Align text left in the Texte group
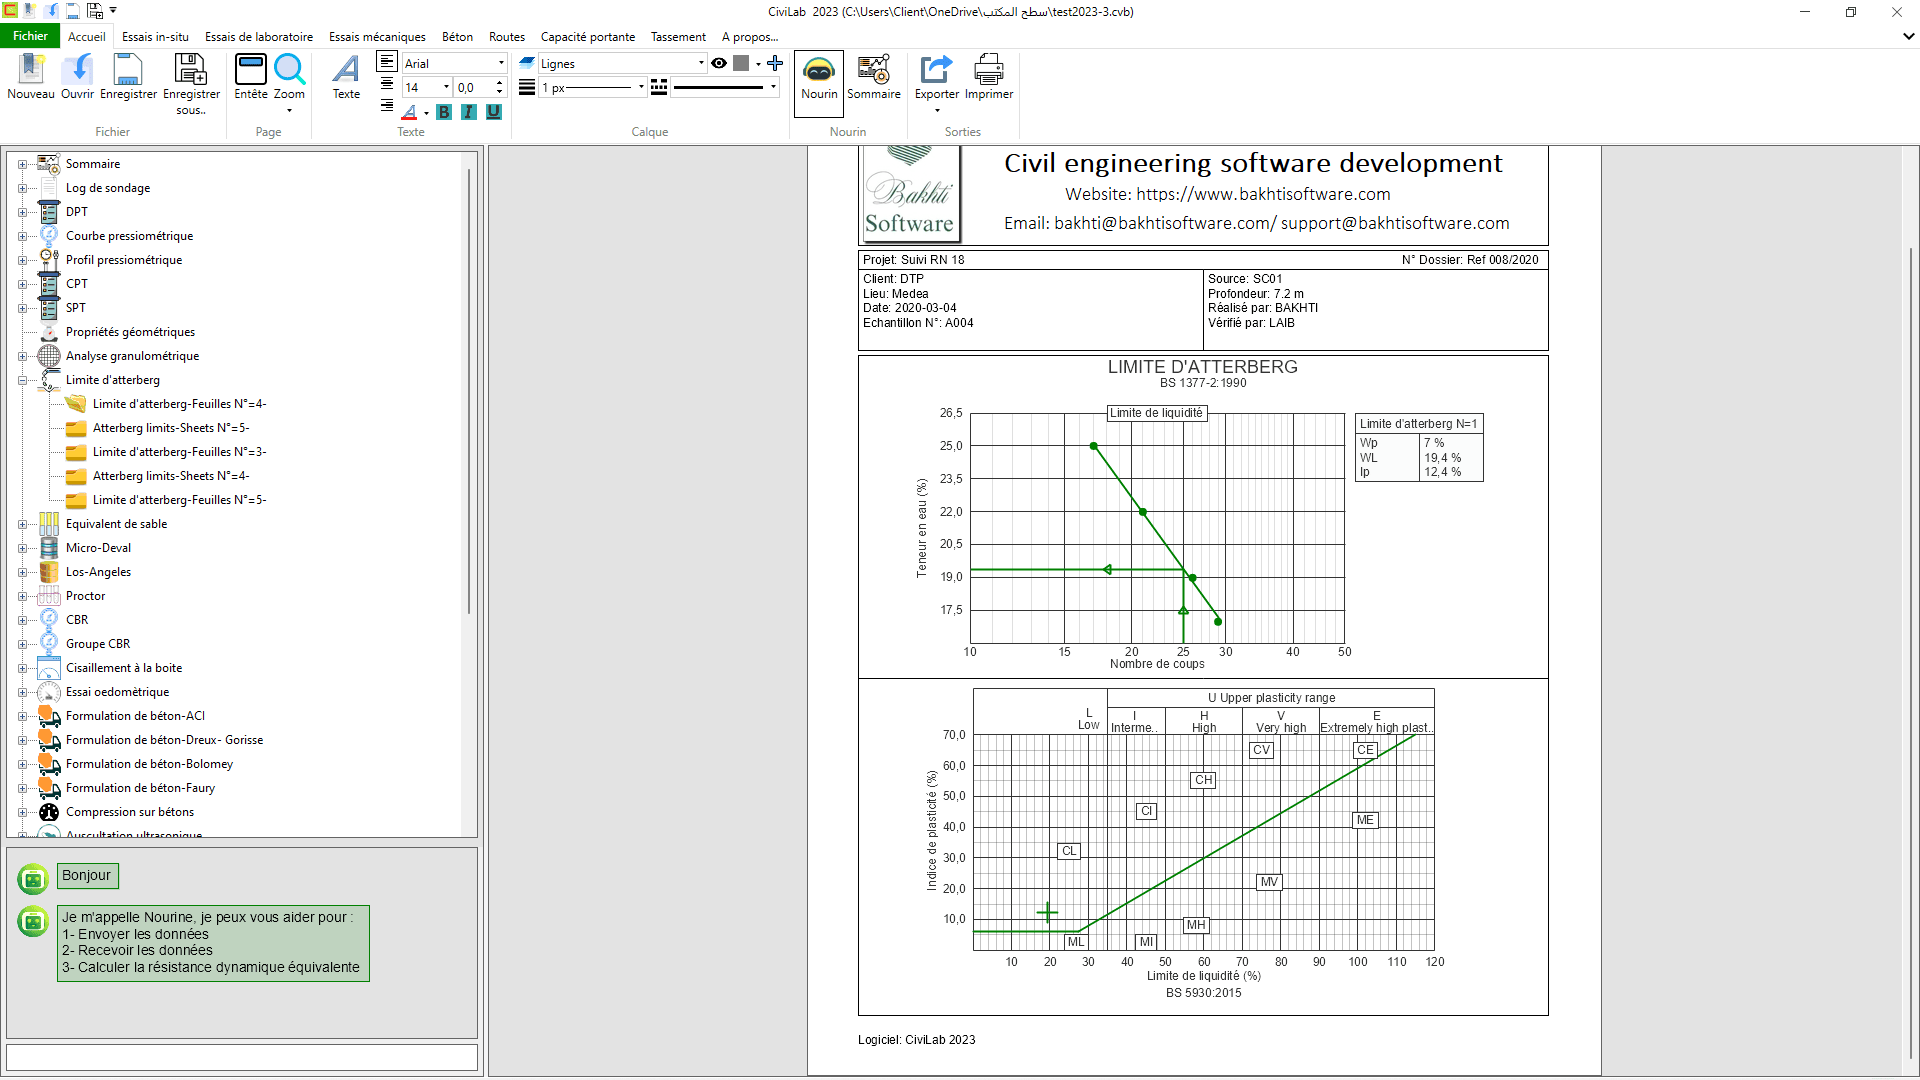Screen dimensions: 1920x1080 [x=387, y=62]
